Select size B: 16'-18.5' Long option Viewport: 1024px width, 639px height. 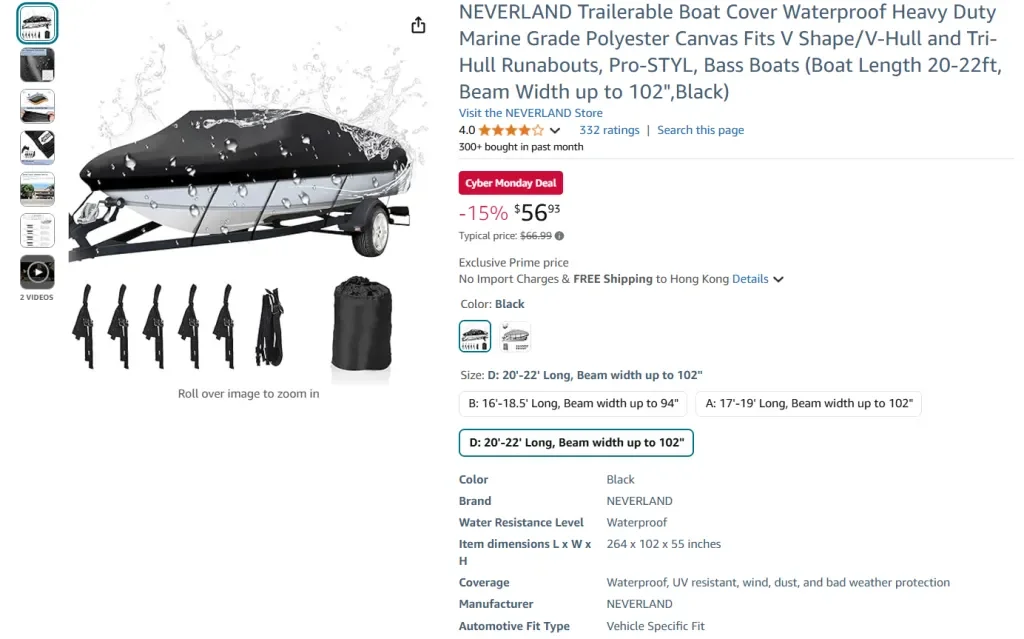[572, 404]
